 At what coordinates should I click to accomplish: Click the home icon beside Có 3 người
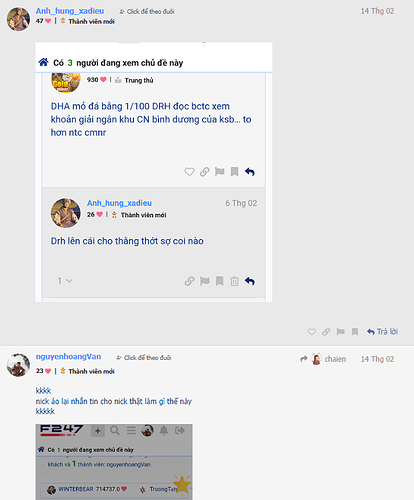(x=43, y=62)
